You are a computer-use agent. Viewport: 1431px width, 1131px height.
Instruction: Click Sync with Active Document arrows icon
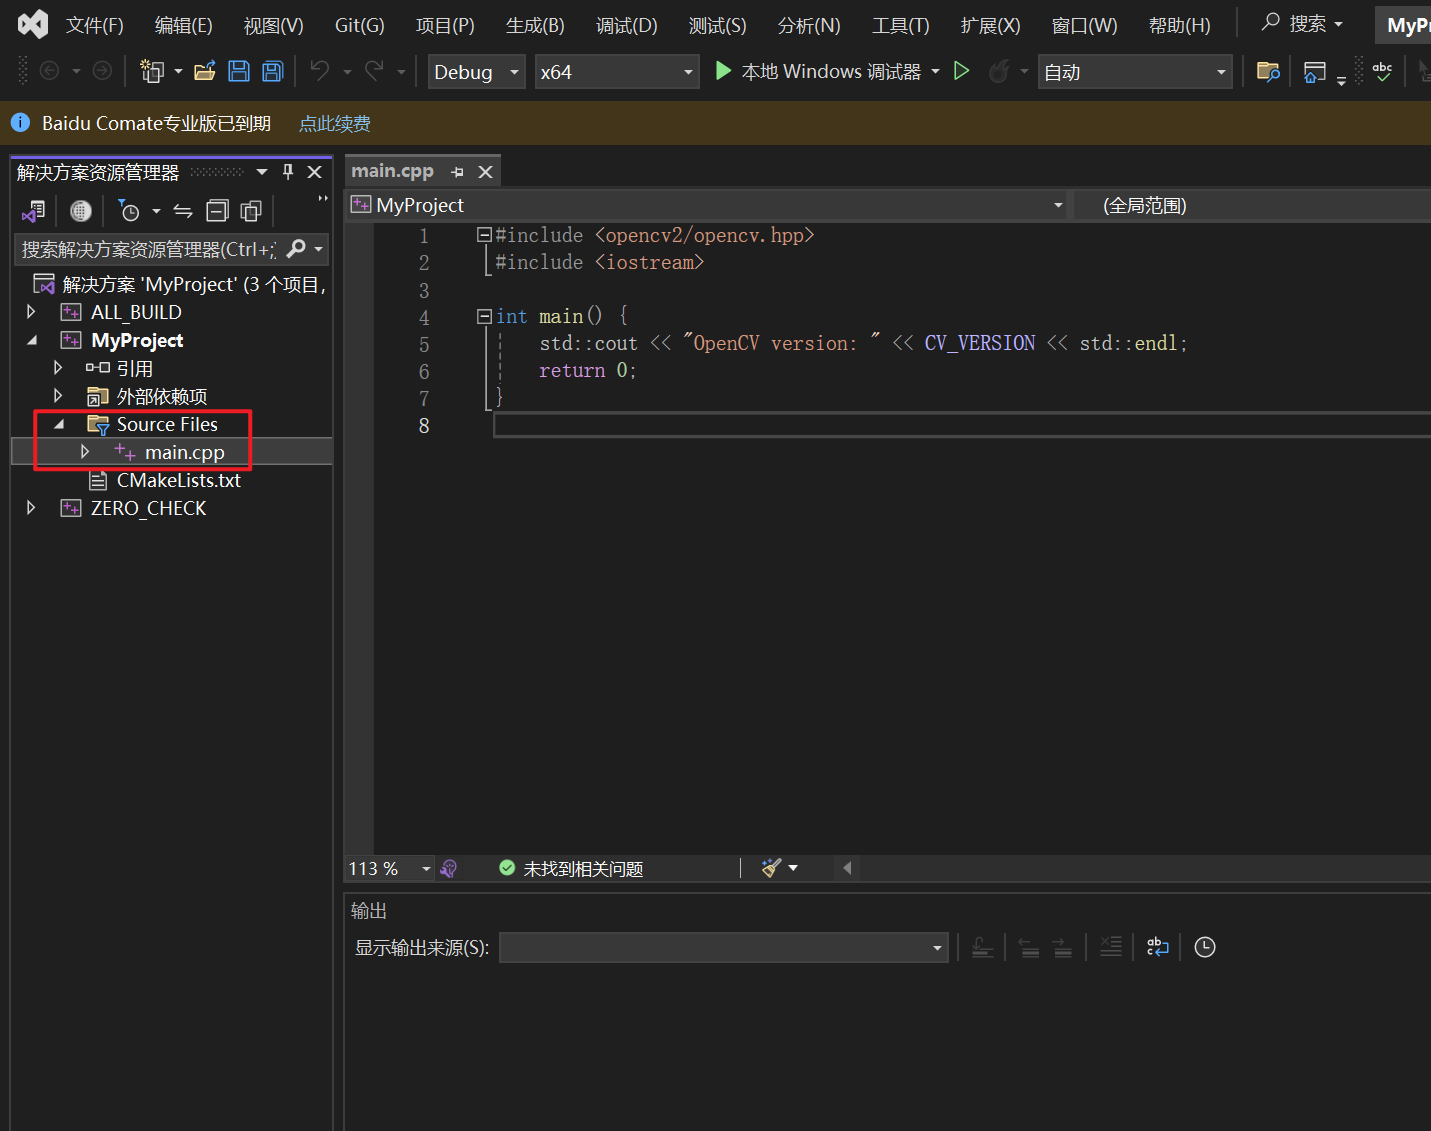tap(183, 211)
